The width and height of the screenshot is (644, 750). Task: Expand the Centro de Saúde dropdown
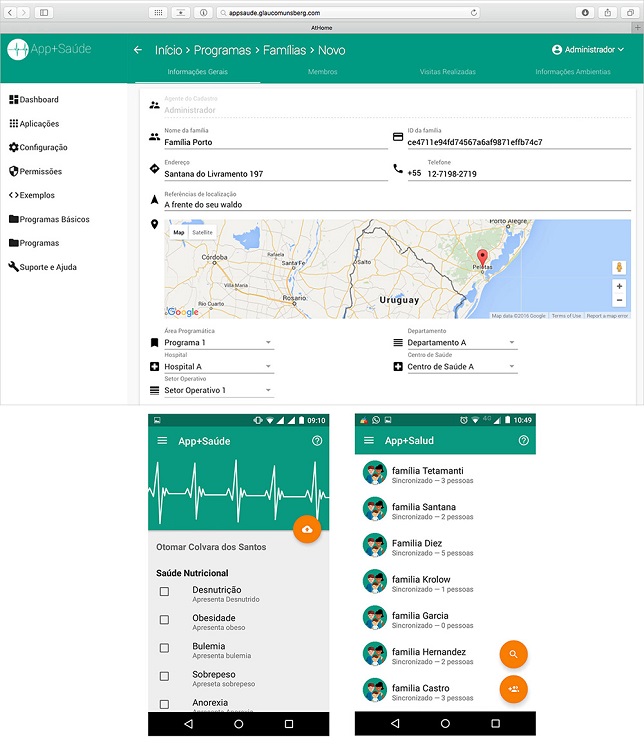click(462, 366)
